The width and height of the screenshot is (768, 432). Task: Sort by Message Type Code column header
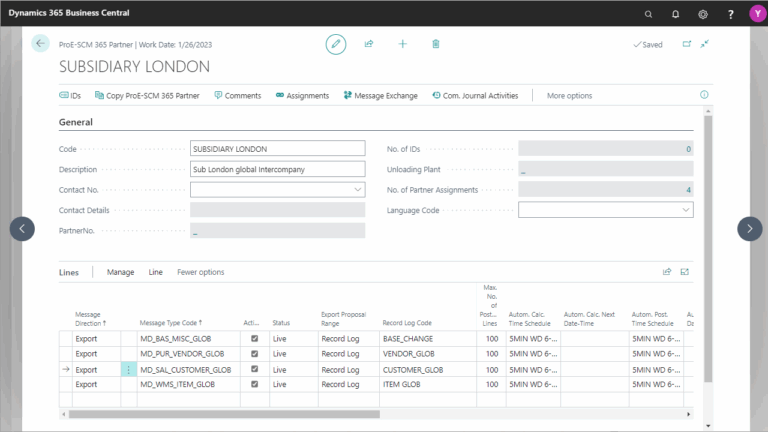pos(170,323)
